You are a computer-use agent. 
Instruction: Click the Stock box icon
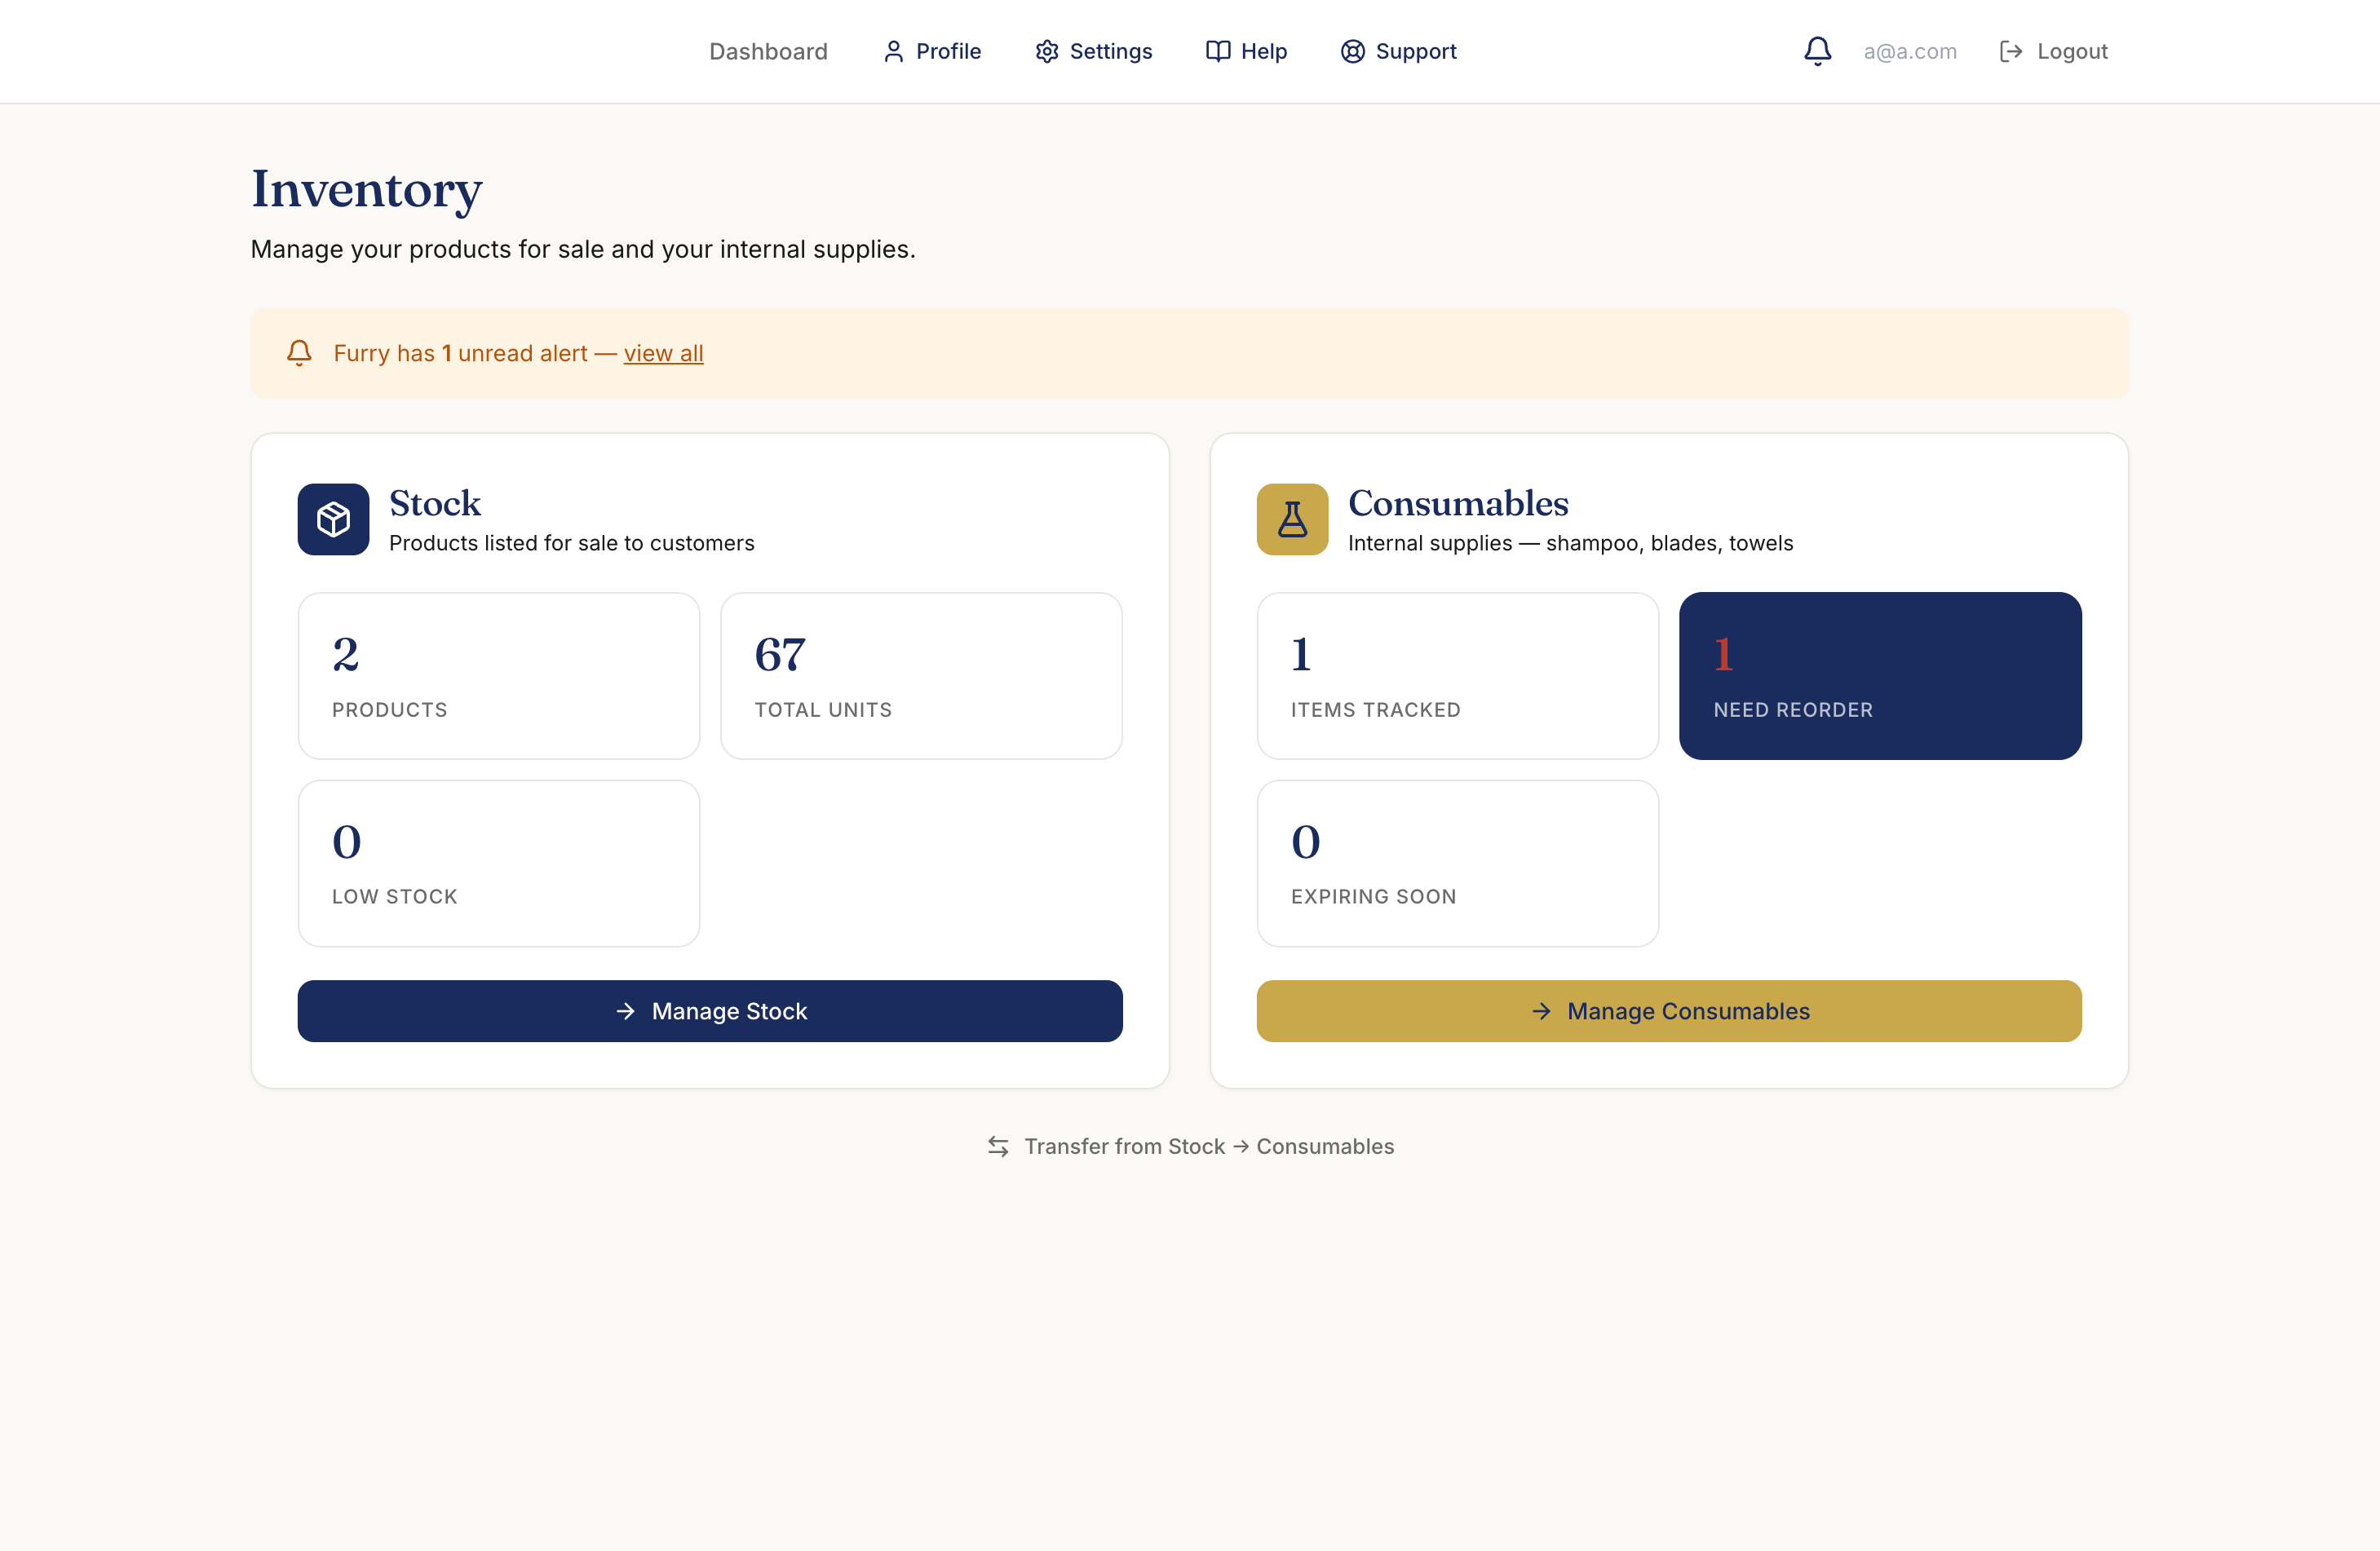coord(333,519)
